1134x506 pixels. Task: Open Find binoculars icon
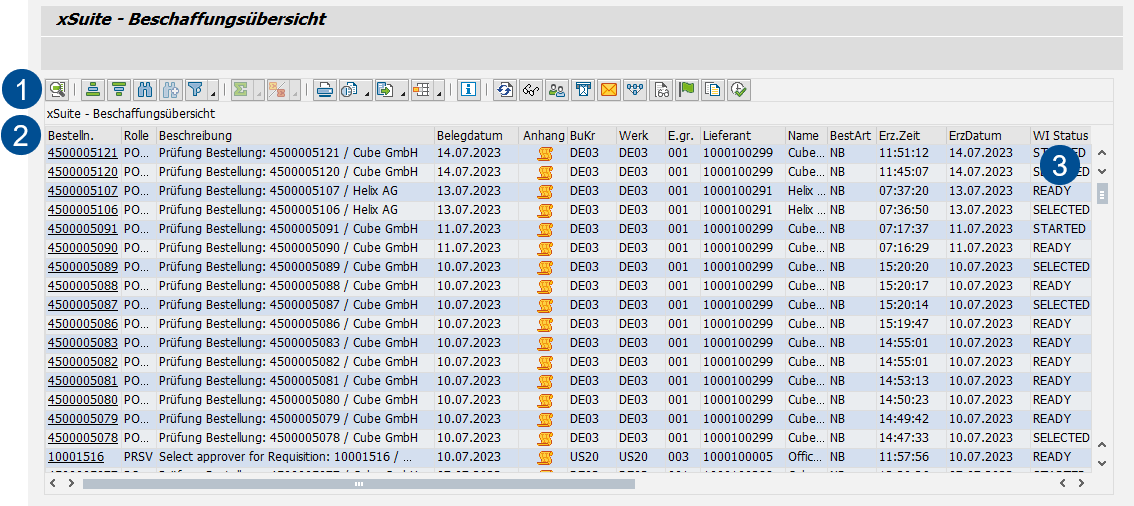tap(145, 90)
